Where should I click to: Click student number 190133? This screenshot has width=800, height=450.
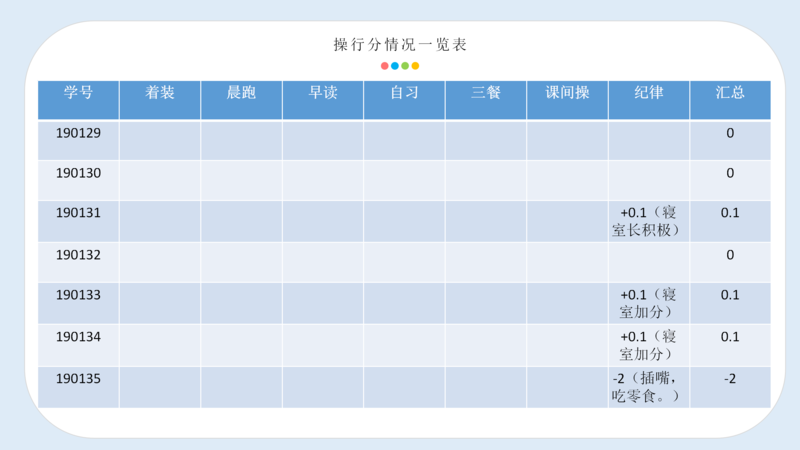(79, 295)
